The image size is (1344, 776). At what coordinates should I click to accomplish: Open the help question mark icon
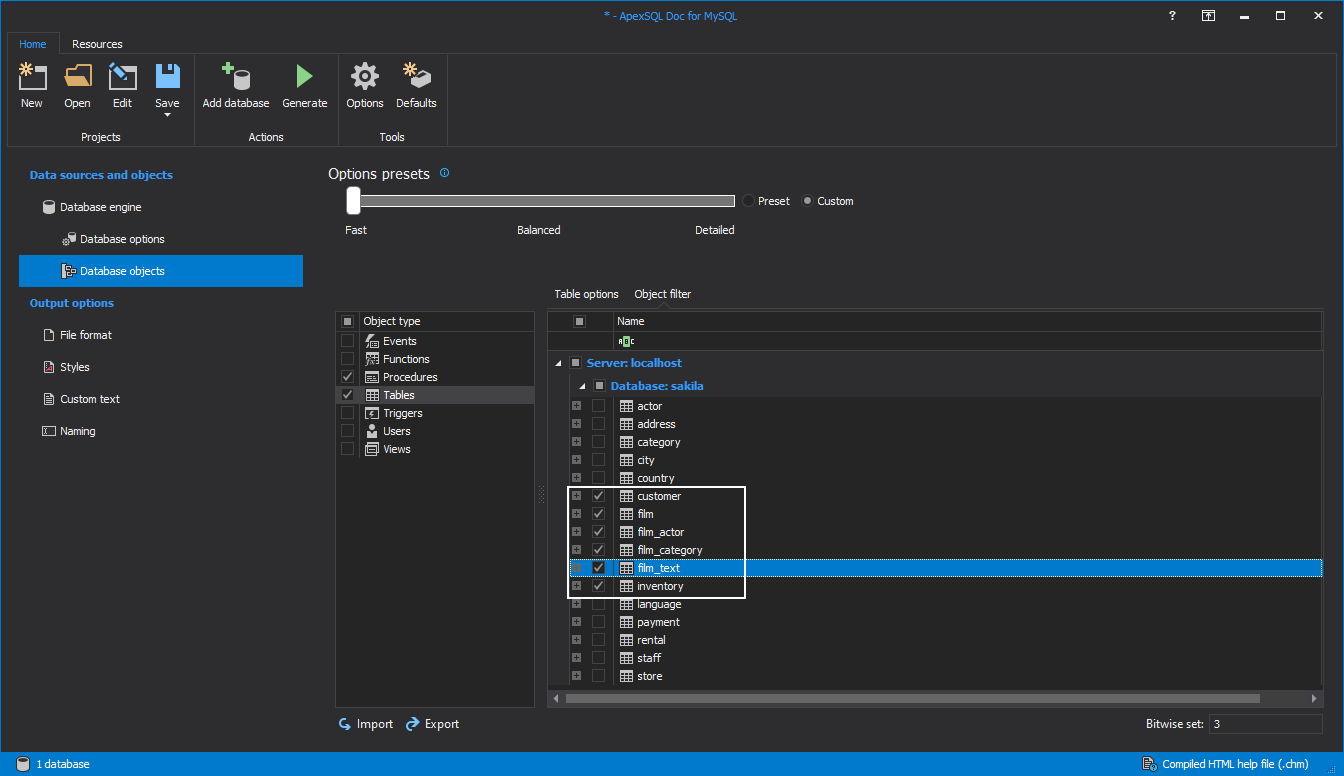pyautogui.click(x=1173, y=16)
